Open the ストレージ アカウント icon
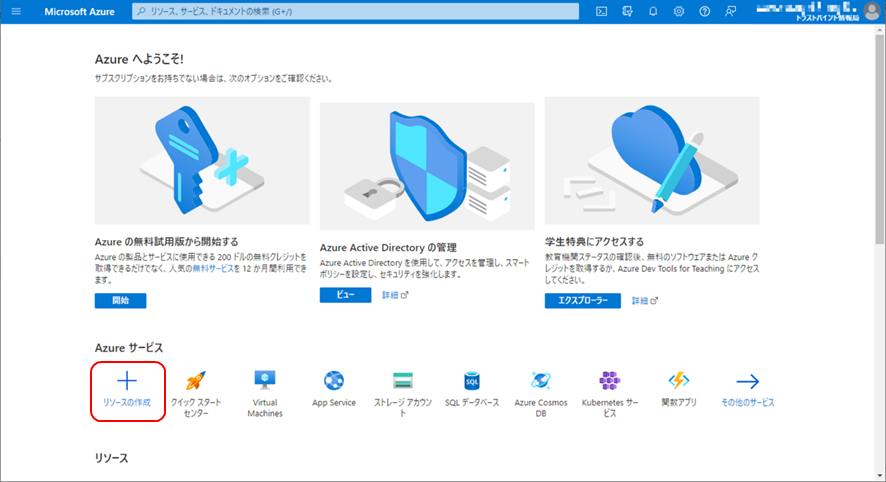The image size is (886, 482). click(x=403, y=381)
